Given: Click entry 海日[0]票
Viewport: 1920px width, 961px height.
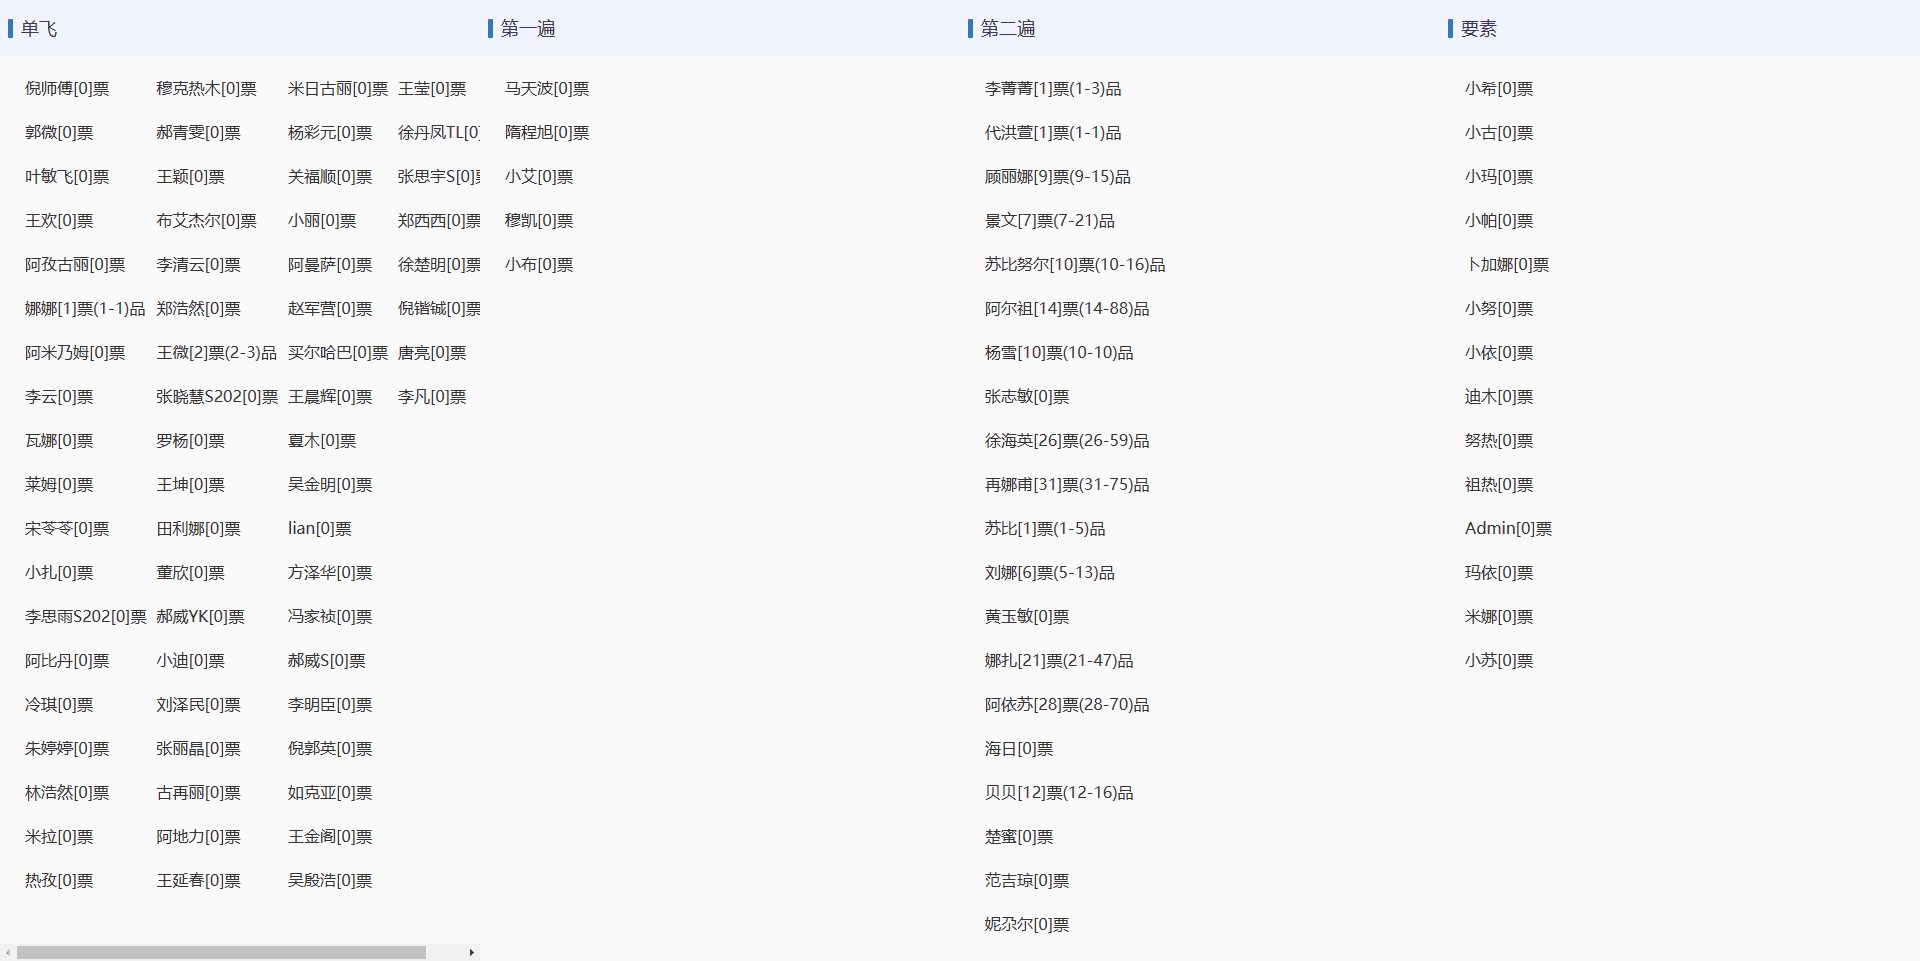Looking at the screenshot, I should pos(1019,749).
